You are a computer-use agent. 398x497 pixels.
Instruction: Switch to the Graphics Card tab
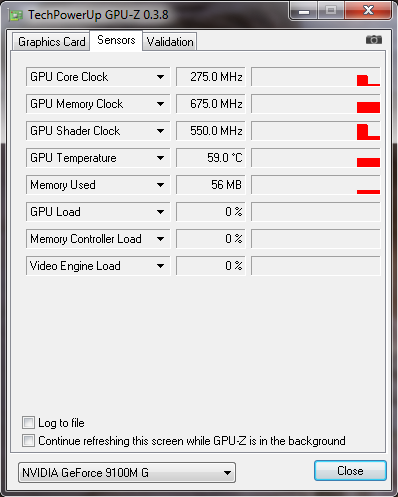[51, 42]
